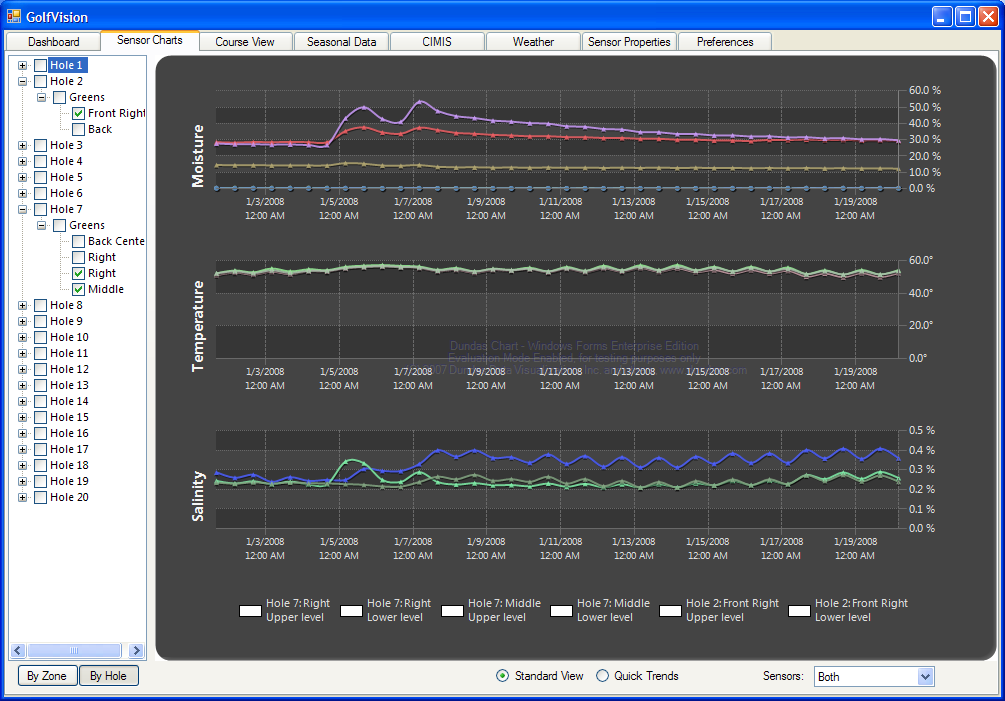Uncheck the Middle sensor under Hole 7
The image size is (1005, 701).
(79, 290)
